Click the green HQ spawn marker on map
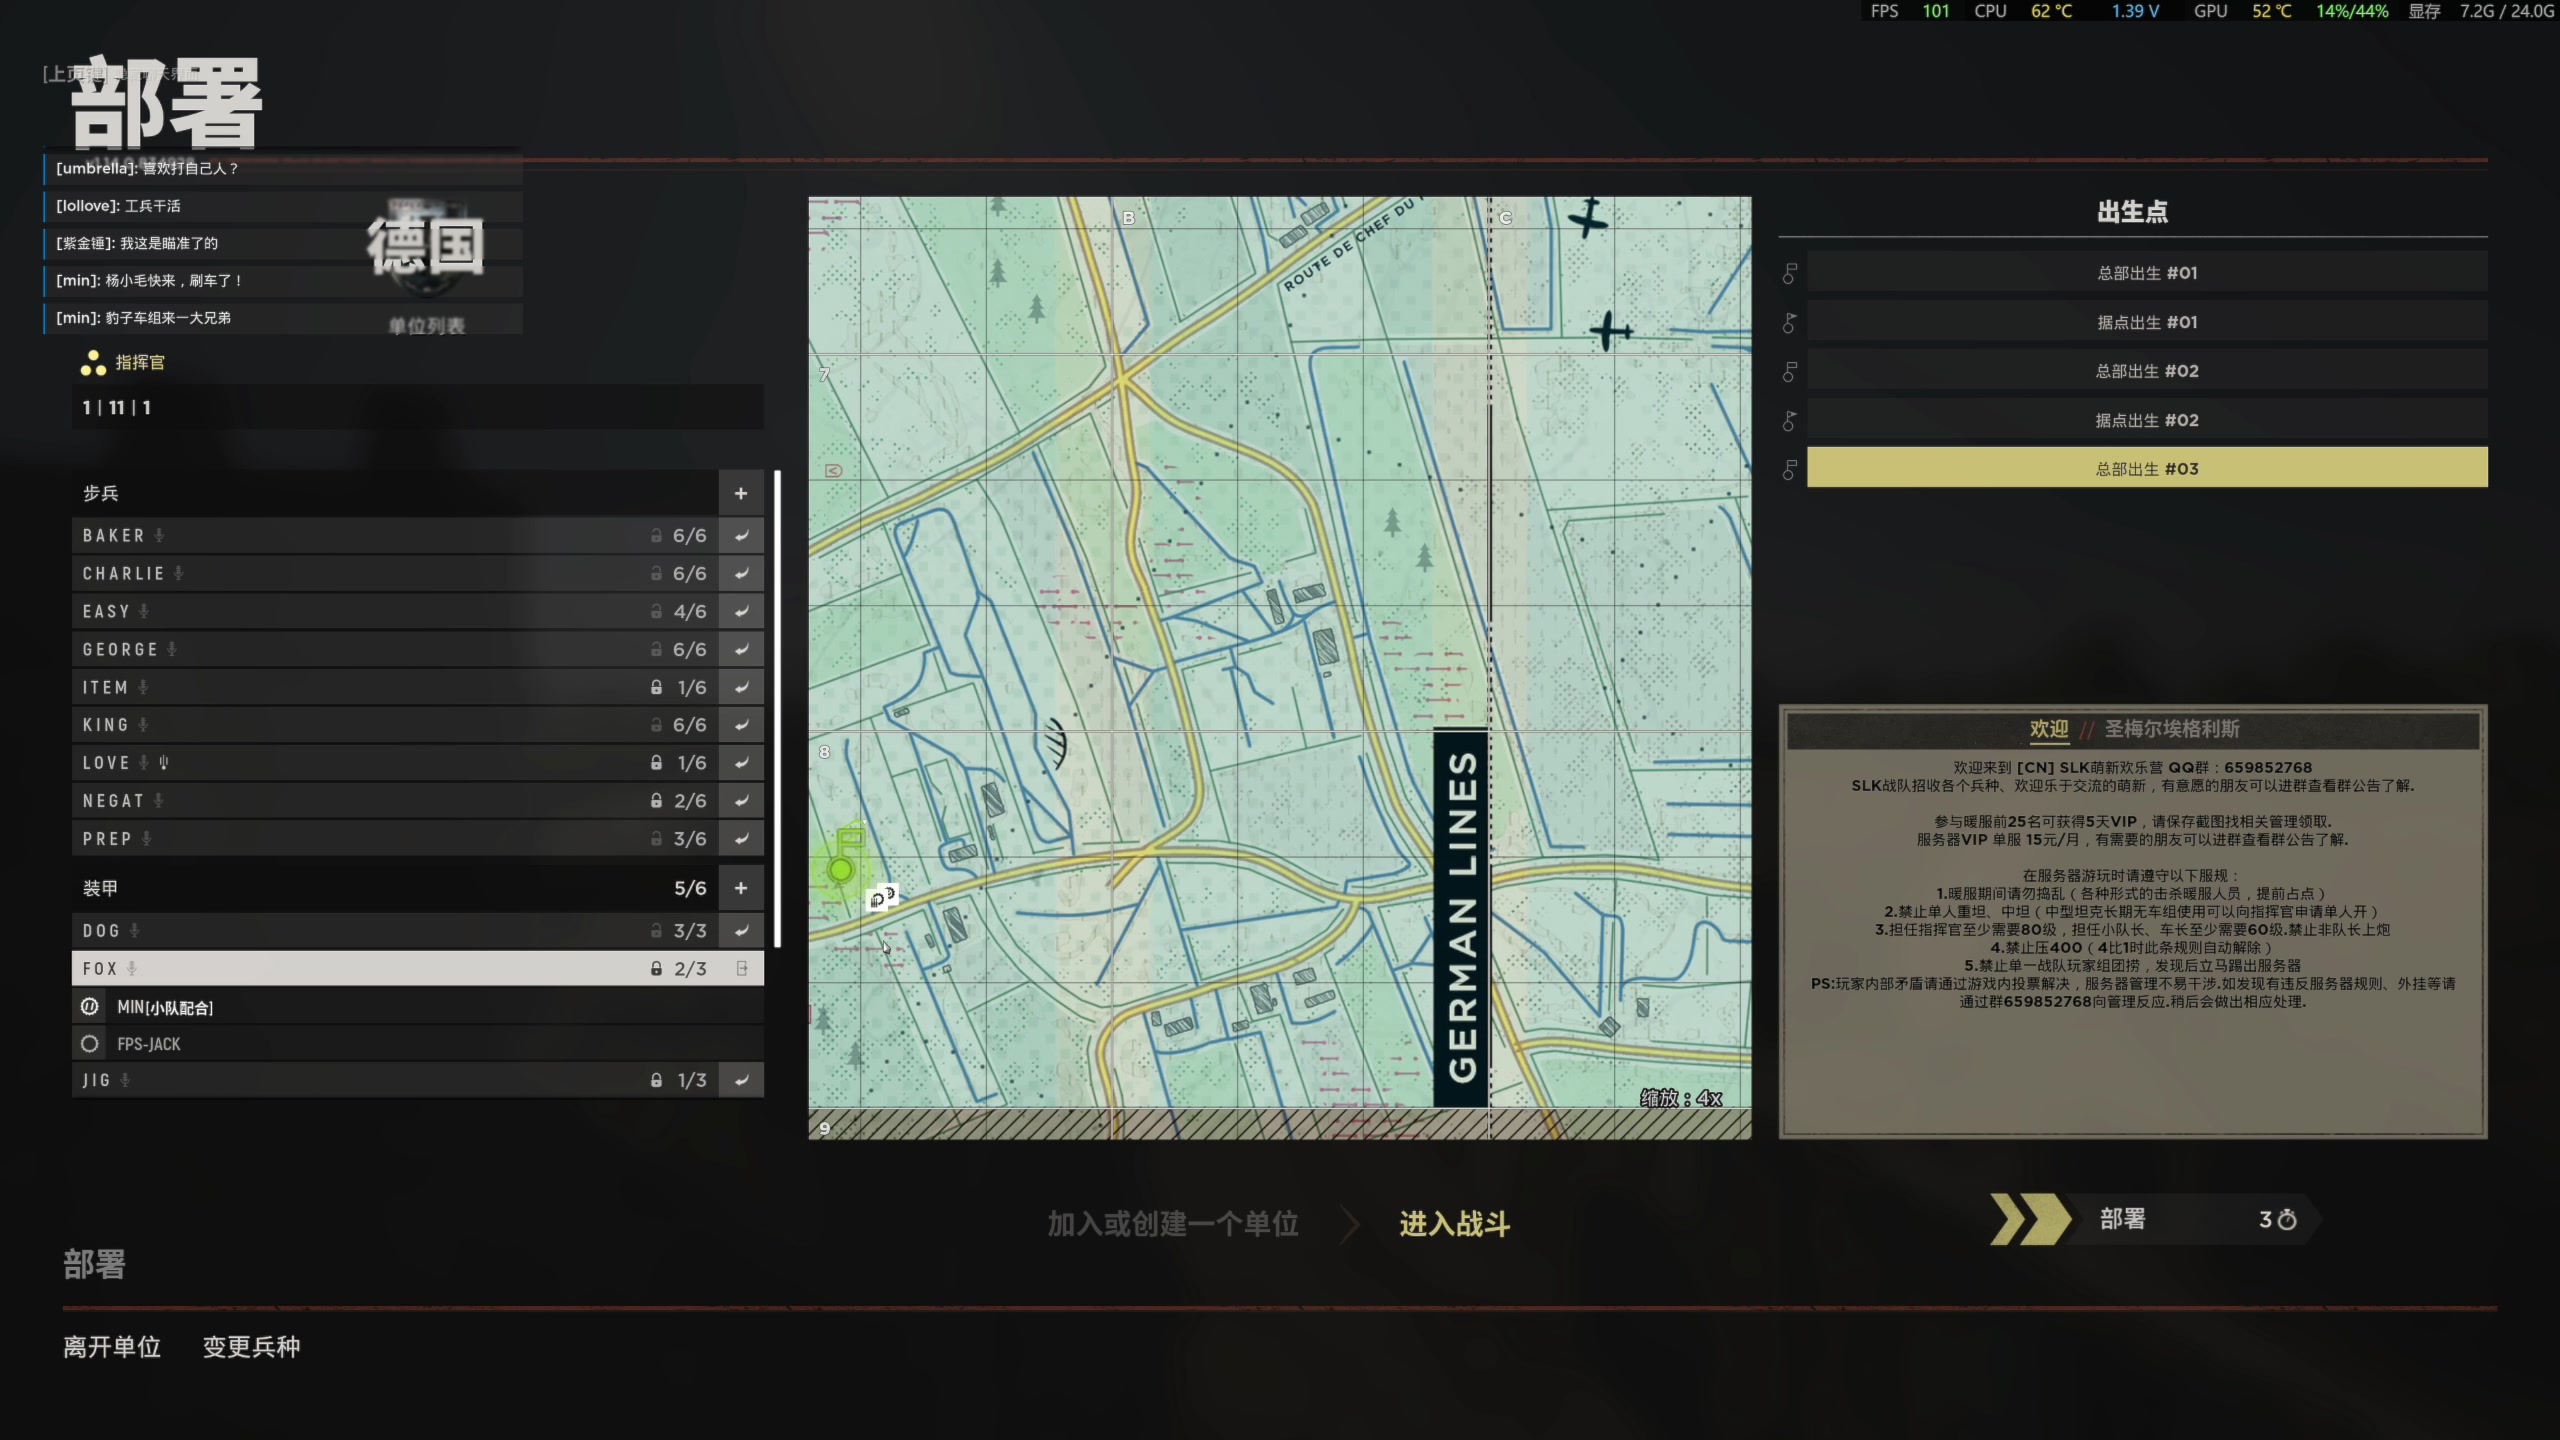 click(x=841, y=870)
